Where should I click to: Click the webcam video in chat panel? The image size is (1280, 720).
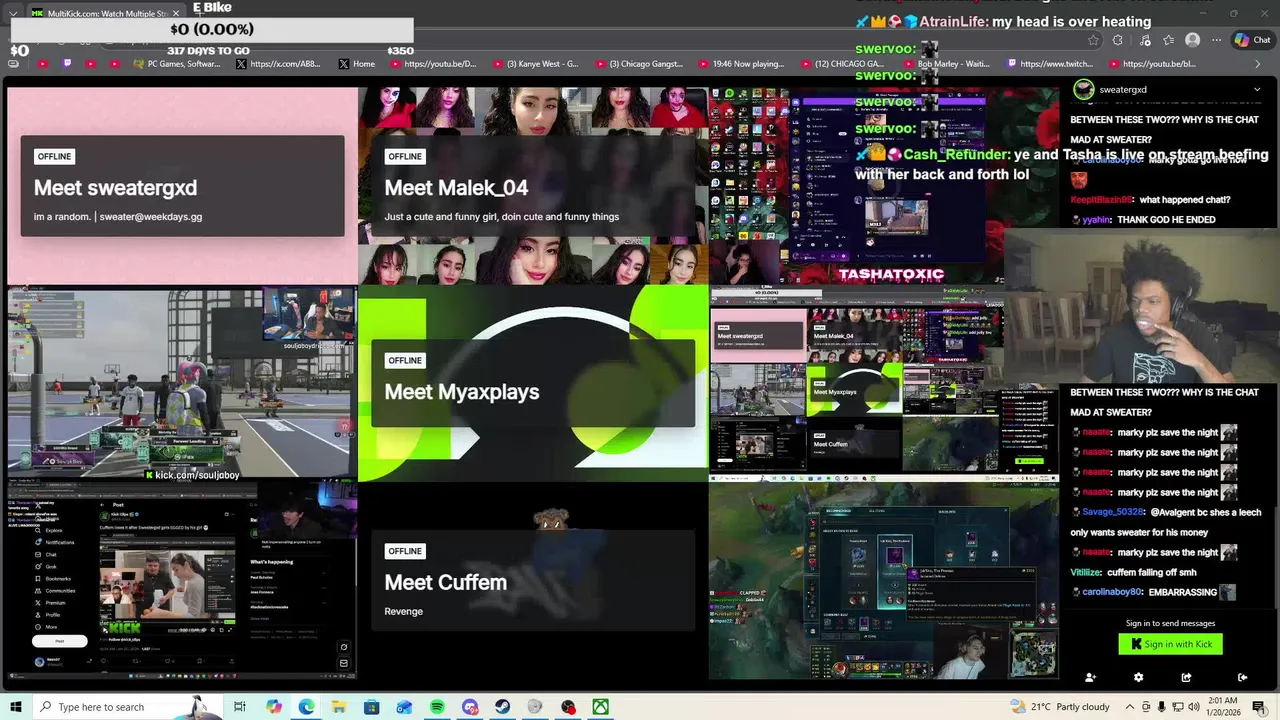(x=1142, y=305)
